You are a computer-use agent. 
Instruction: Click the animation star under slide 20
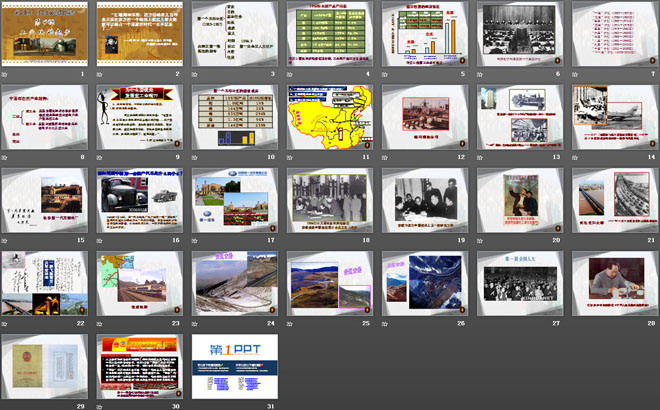click(x=480, y=241)
